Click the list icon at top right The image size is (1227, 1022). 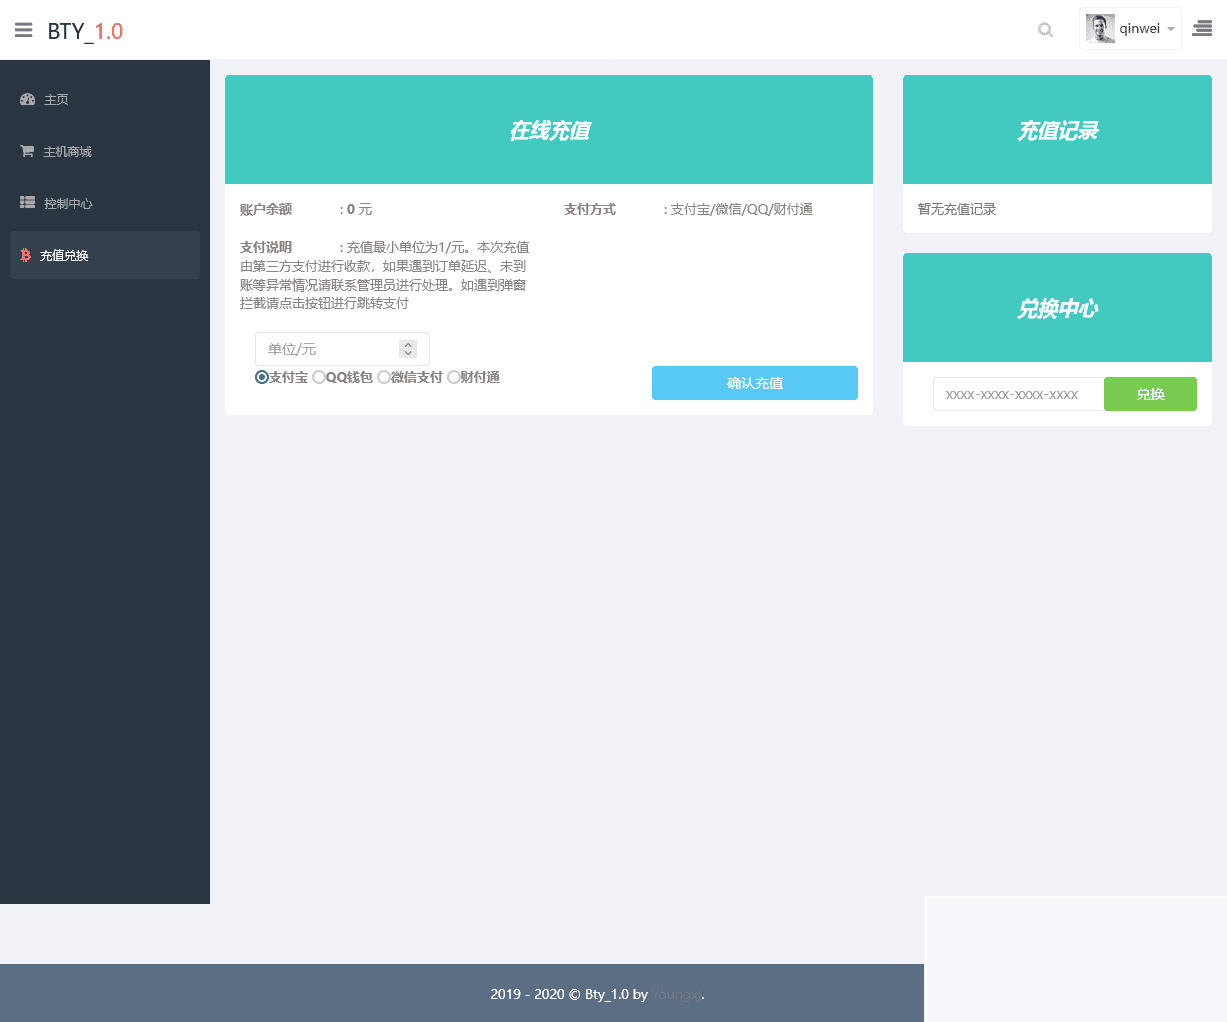[1201, 28]
